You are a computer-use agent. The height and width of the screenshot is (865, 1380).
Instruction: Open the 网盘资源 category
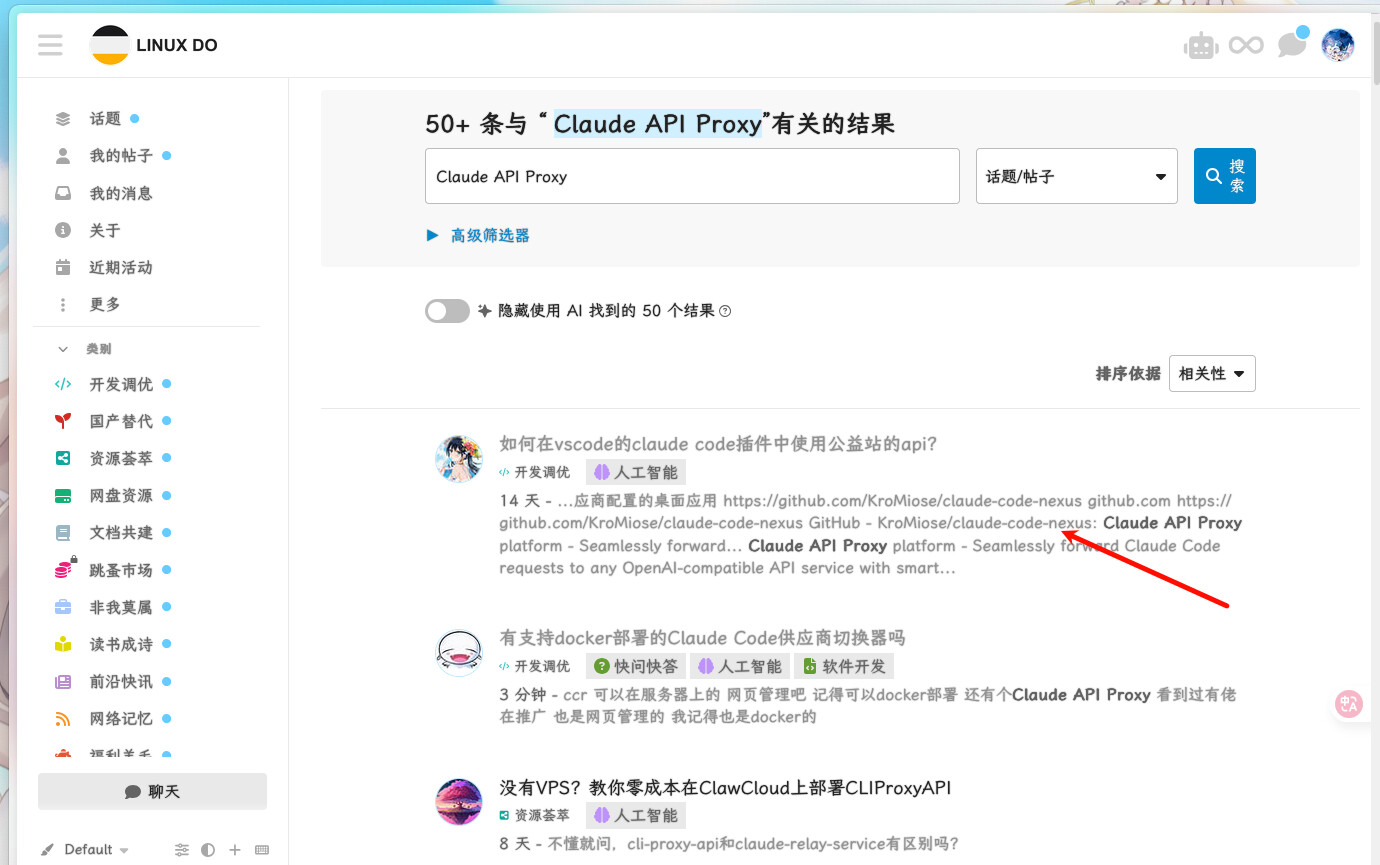coord(120,495)
